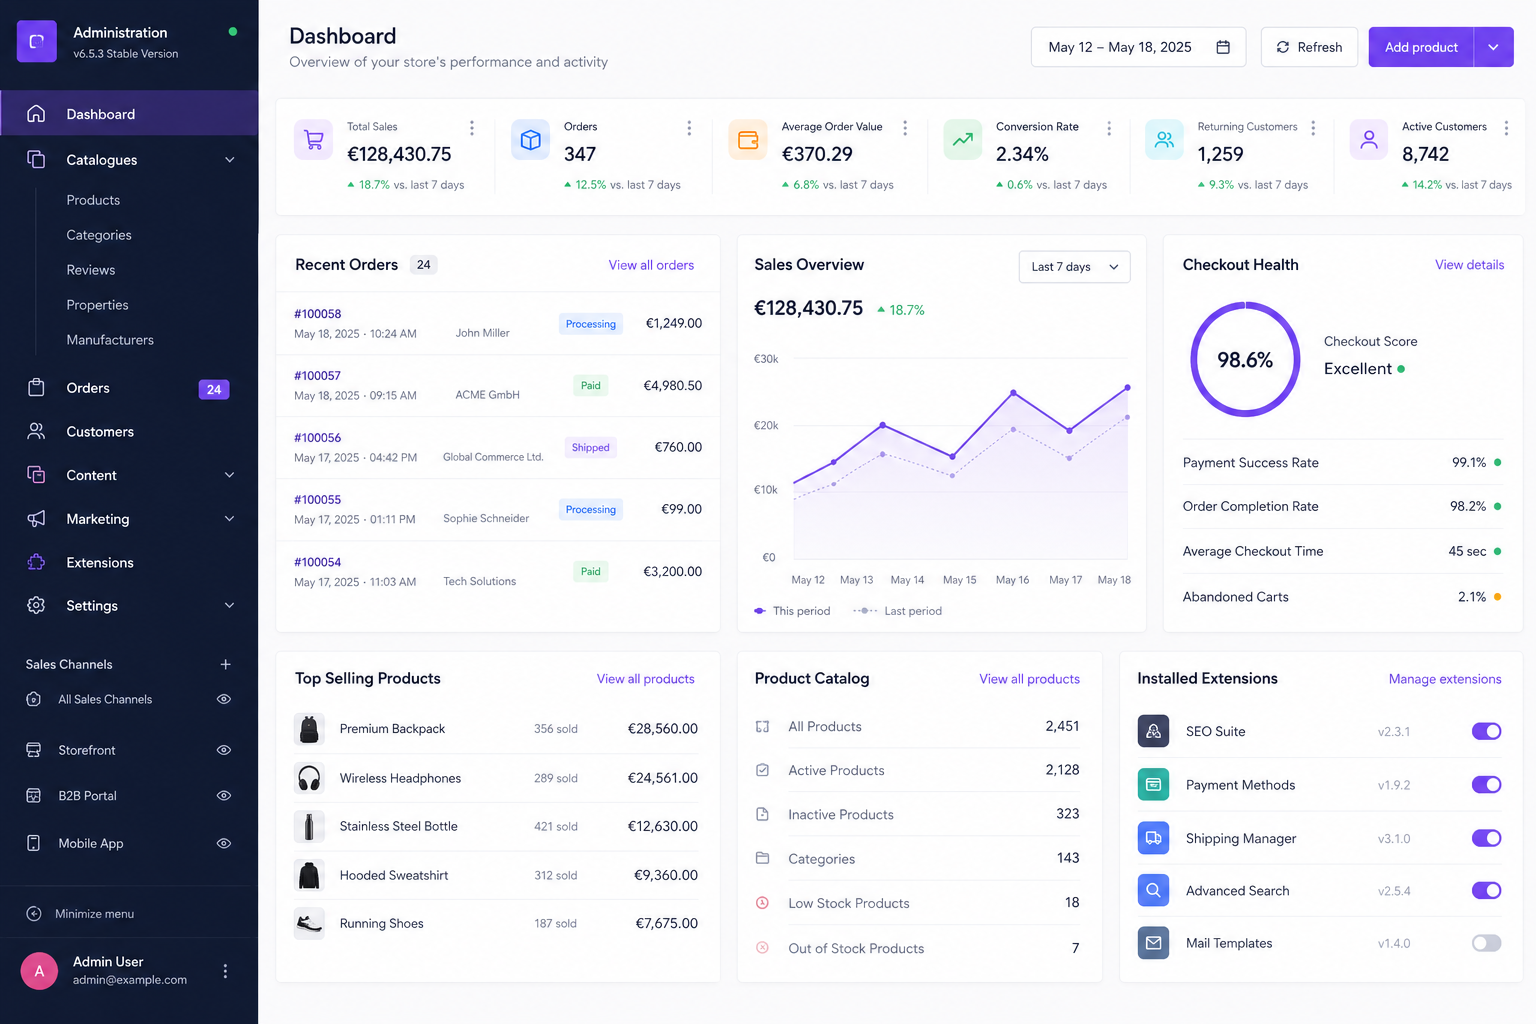Viewport: 1536px width, 1024px height.
Task: Hide the B2B Portal sales channel
Action: [224, 796]
